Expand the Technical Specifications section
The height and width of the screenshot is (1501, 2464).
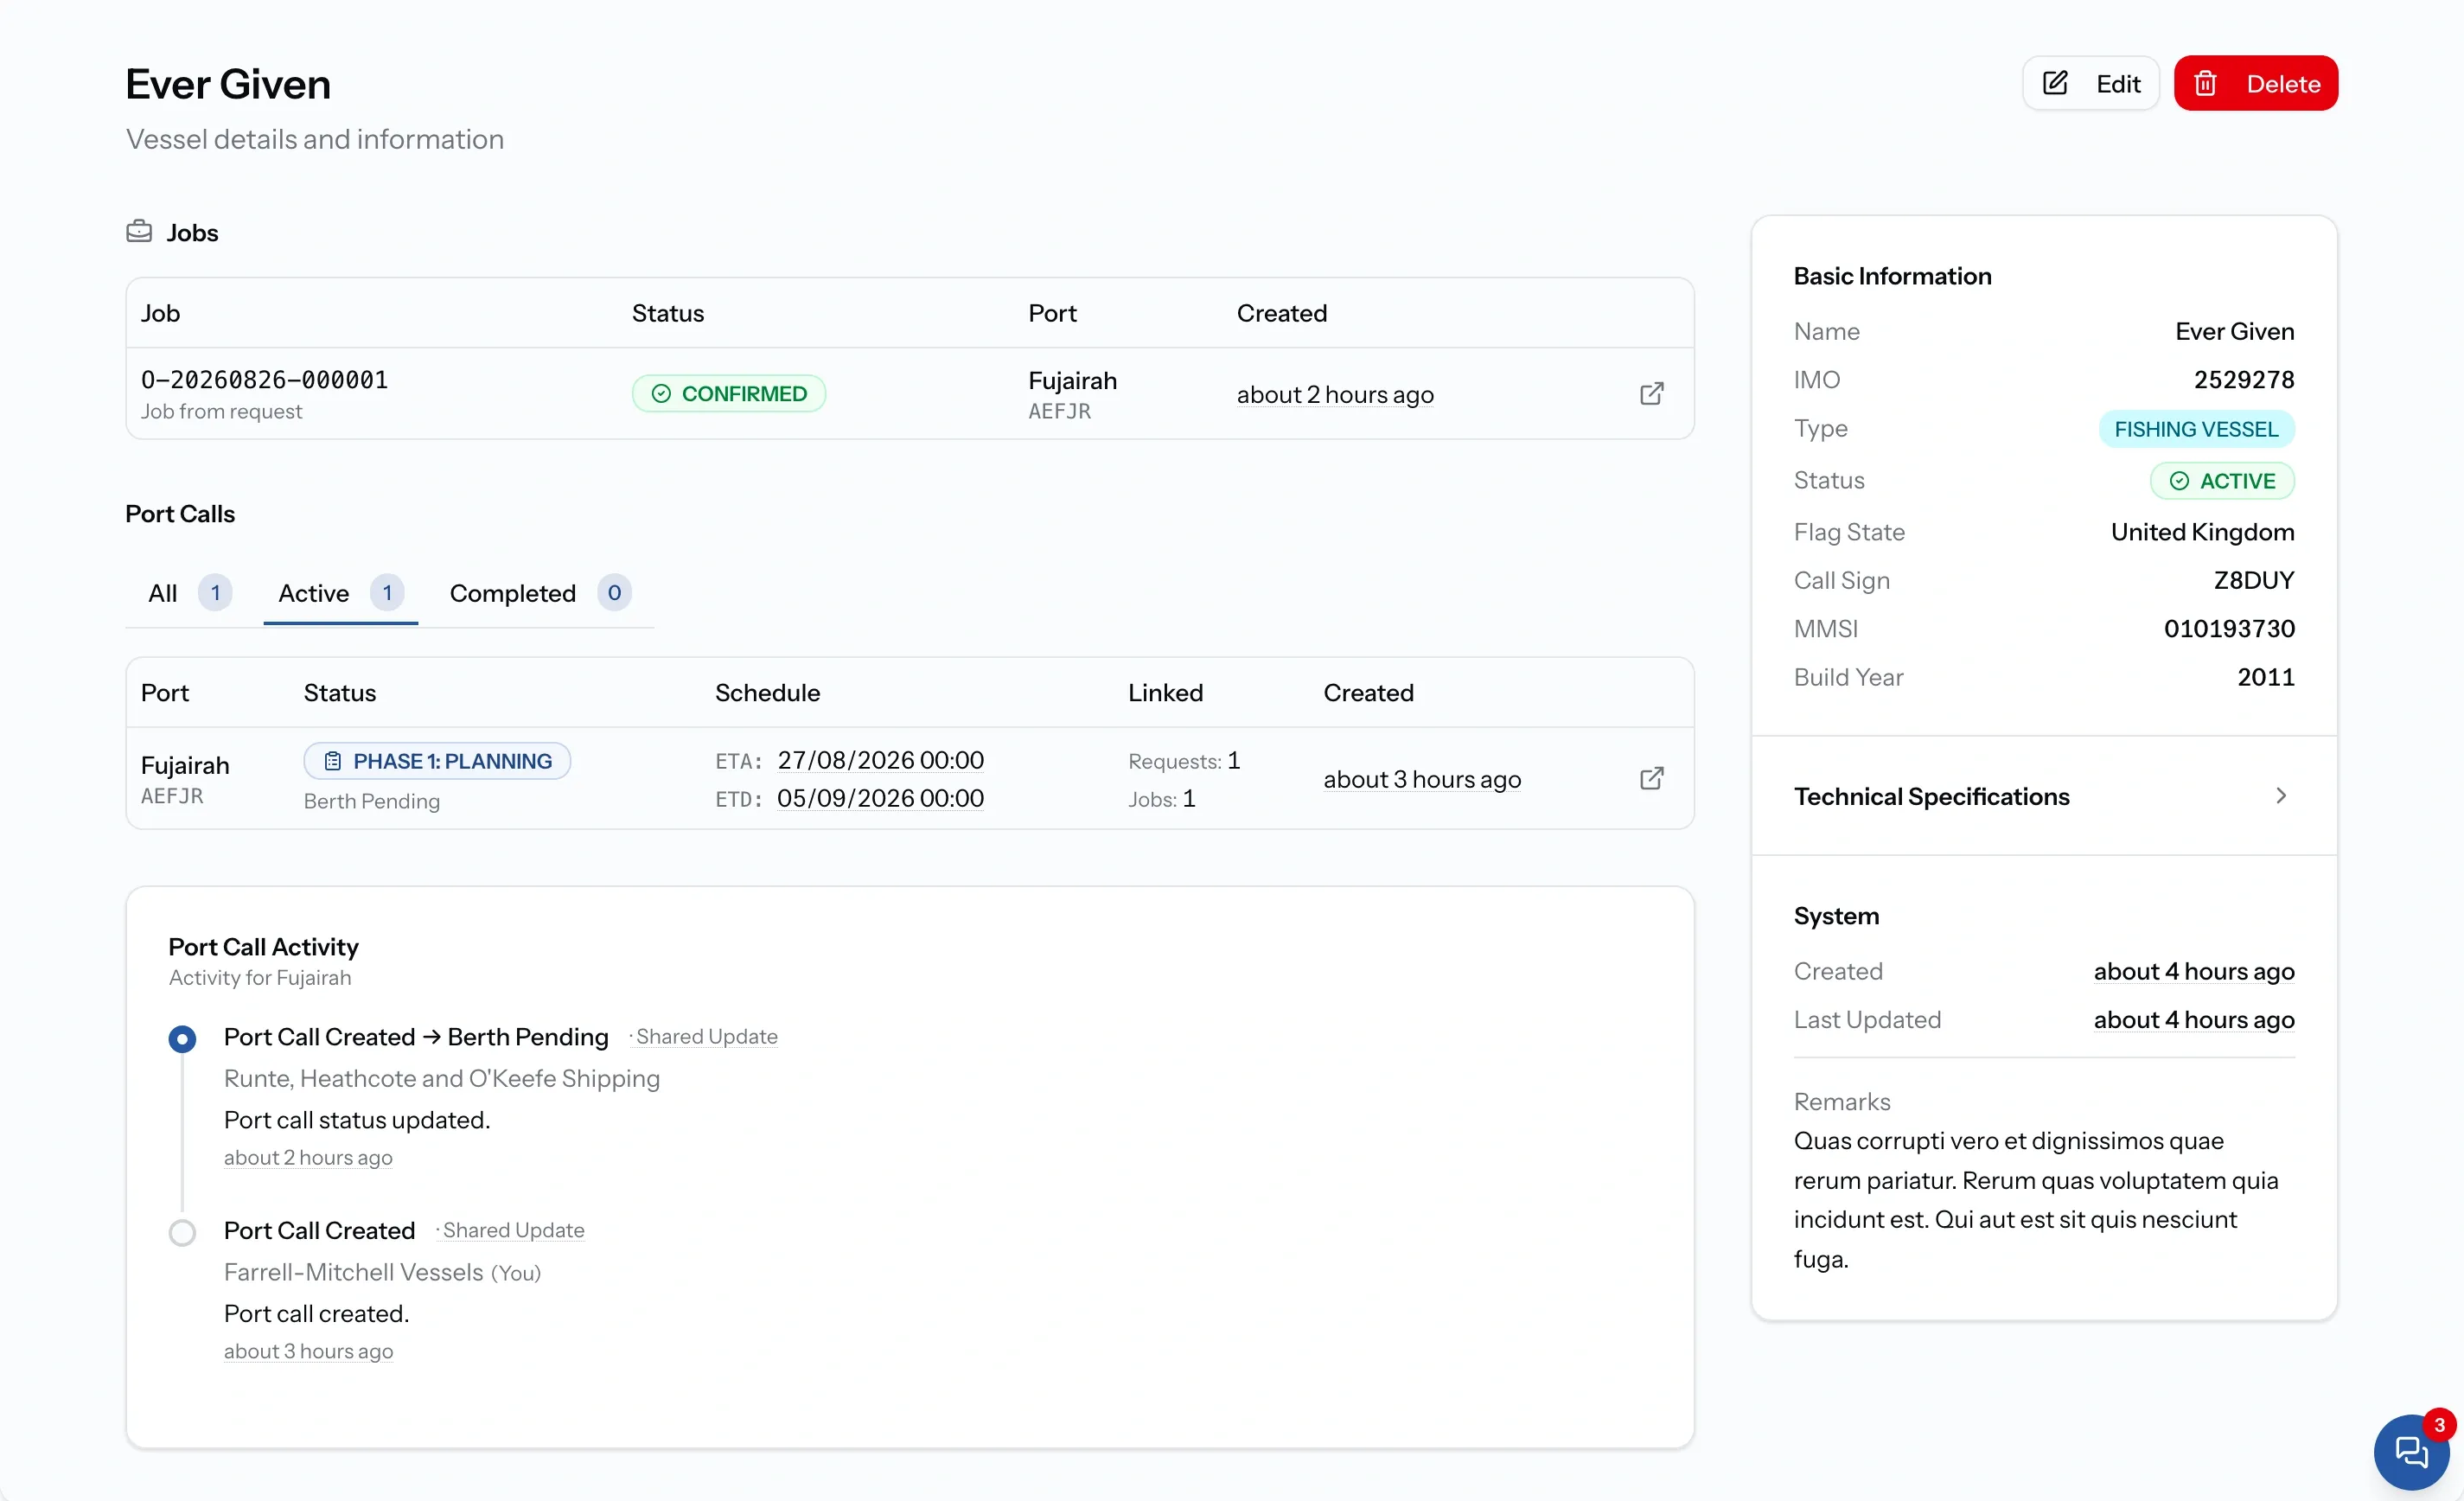coord(2043,796)
